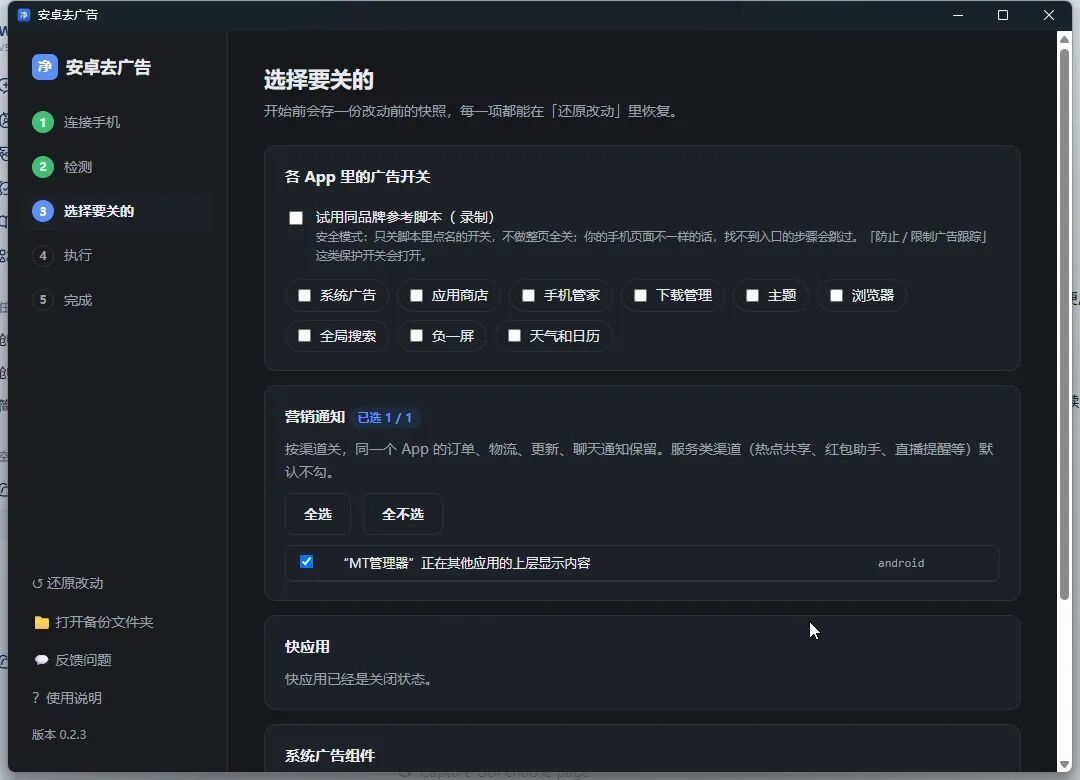Click the 版本 0.2.3 version text
Screen dimensions: 1080x780
point(59,735)
